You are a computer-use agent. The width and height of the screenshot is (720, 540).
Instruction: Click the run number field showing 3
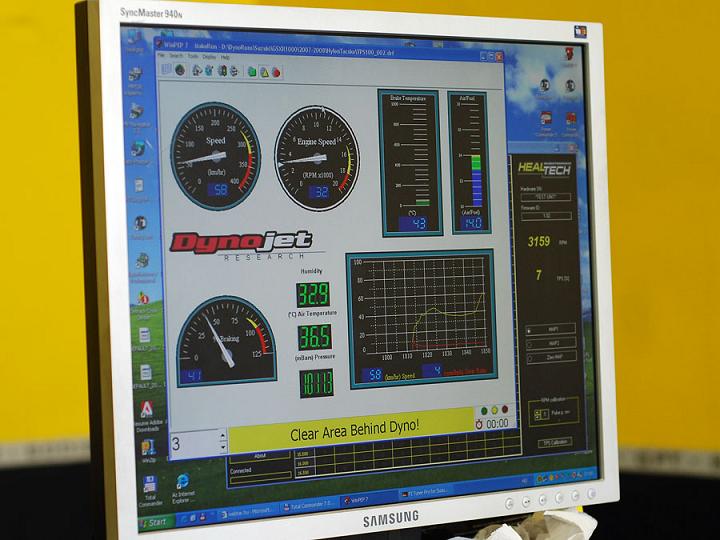point(194,443)
